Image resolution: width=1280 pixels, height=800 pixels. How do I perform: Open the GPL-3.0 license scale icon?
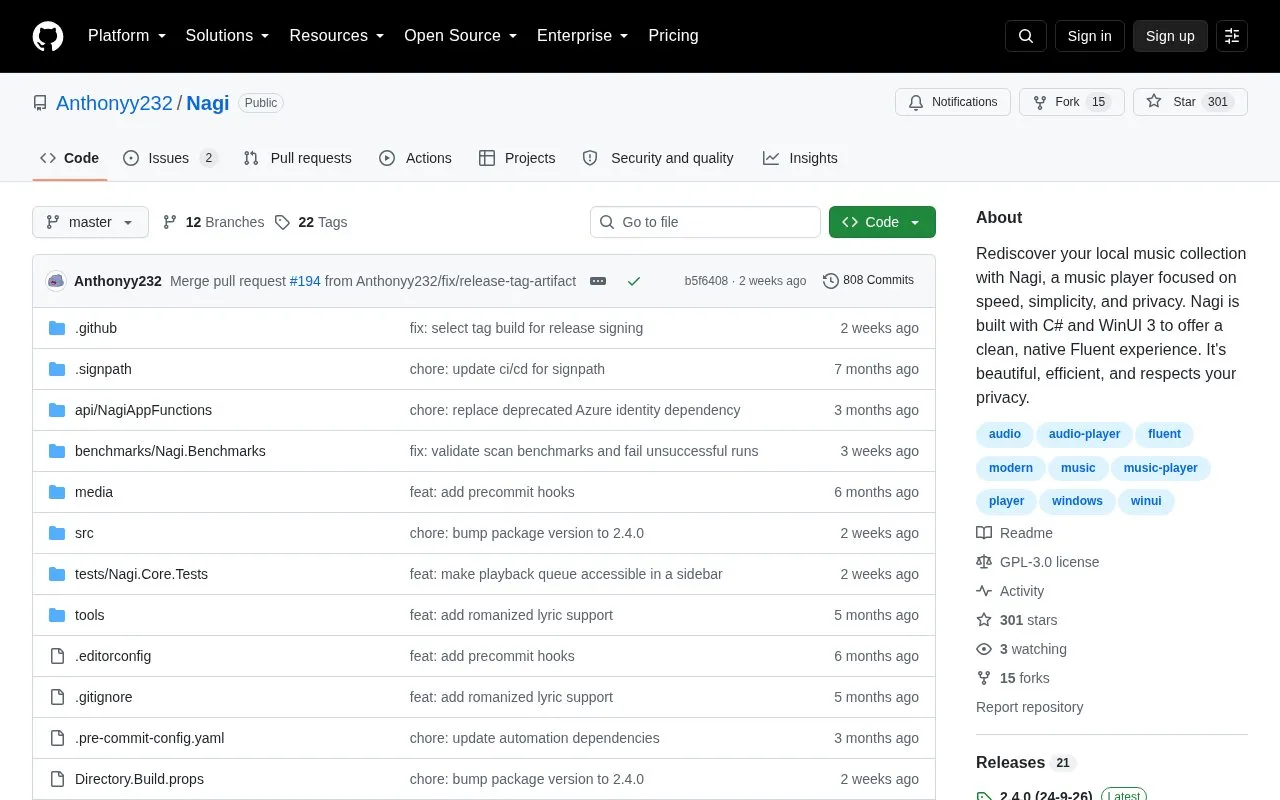pyautogui.click(x=984, y=562)
